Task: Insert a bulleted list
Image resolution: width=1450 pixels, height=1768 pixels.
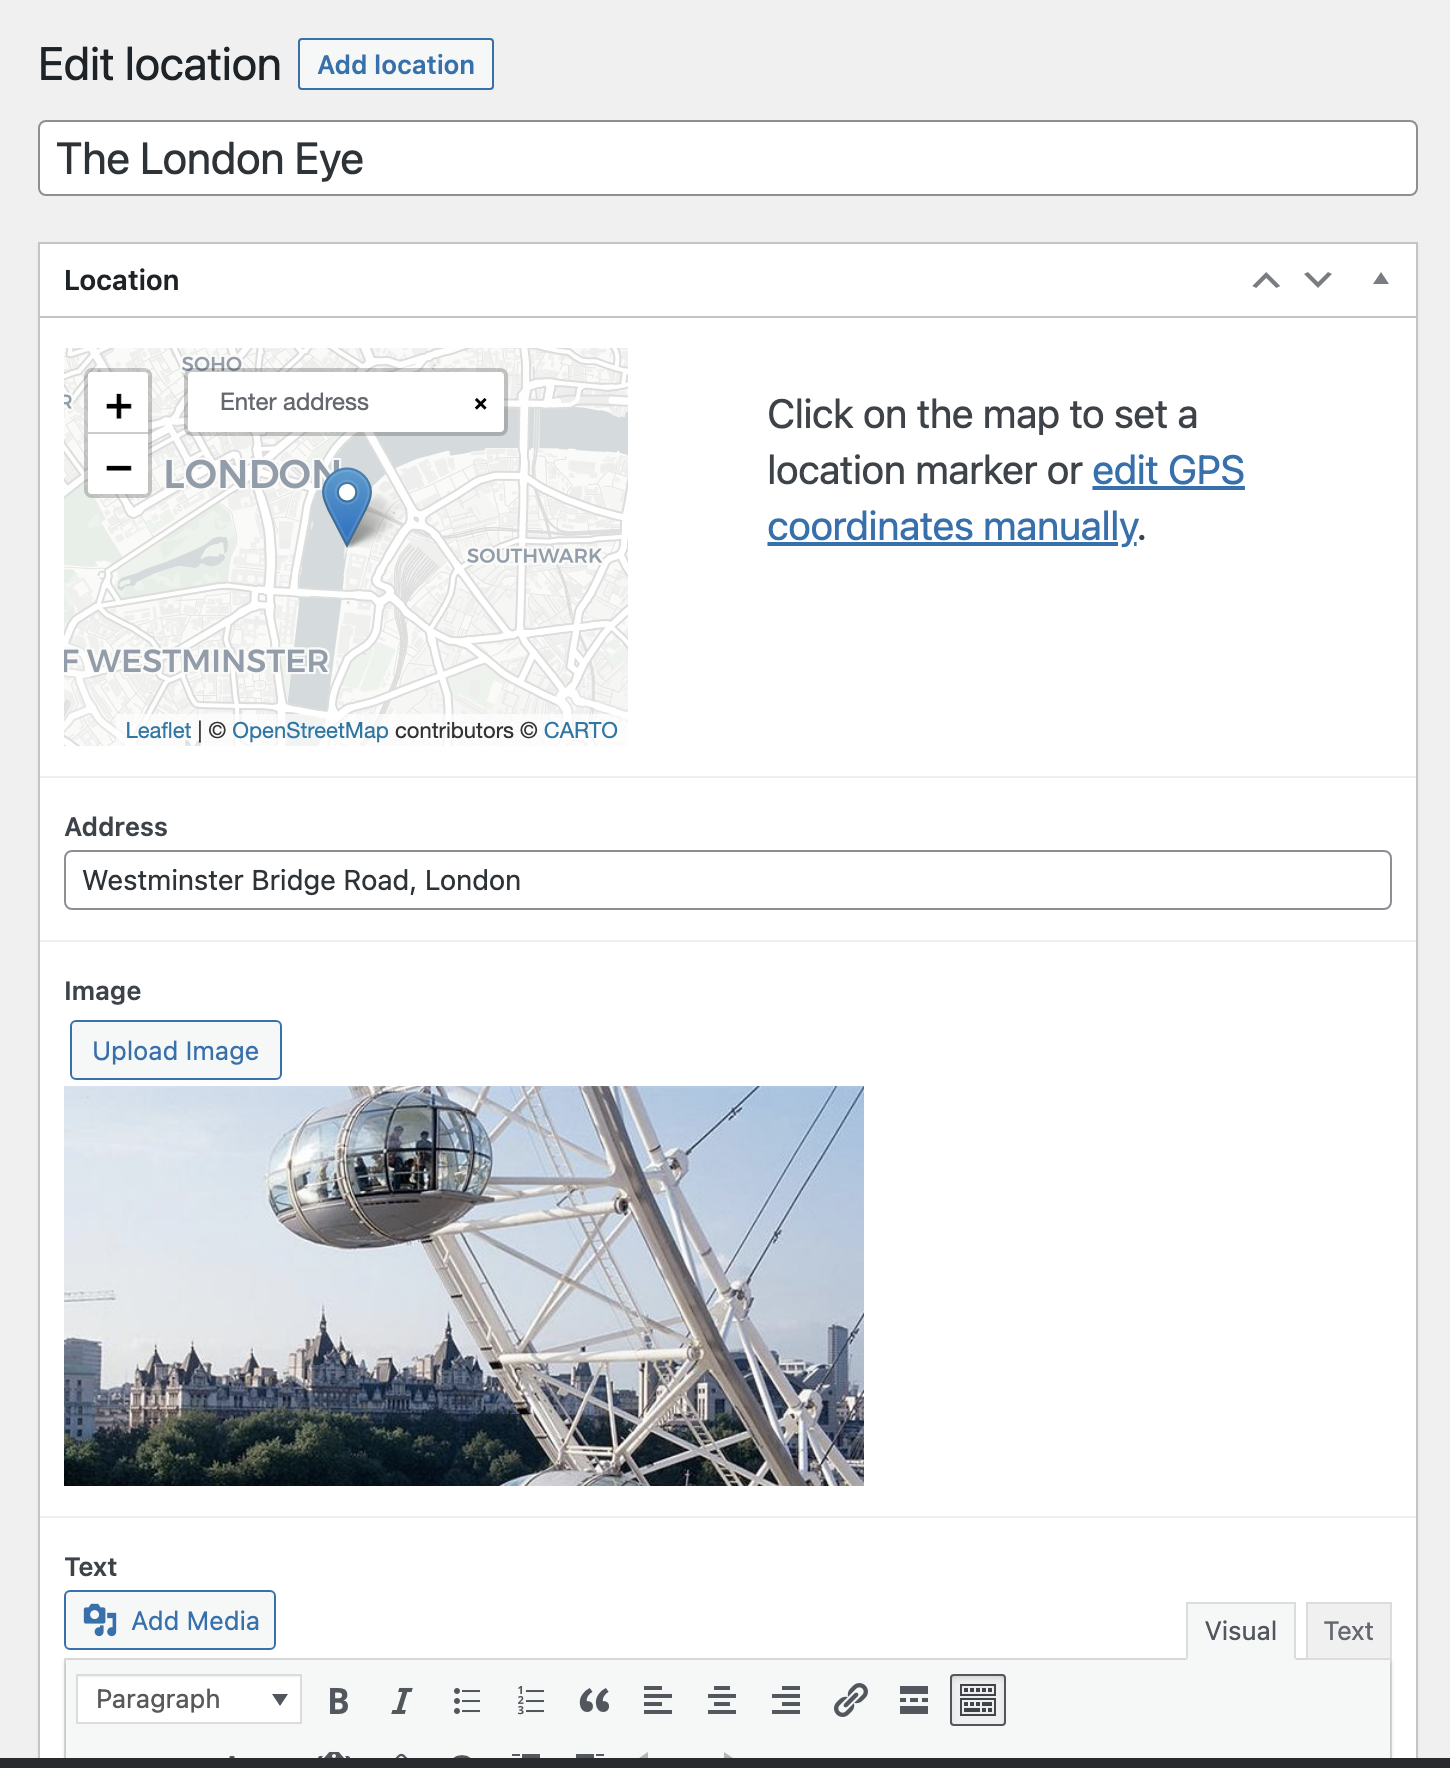Action: tap(467, 1700)
